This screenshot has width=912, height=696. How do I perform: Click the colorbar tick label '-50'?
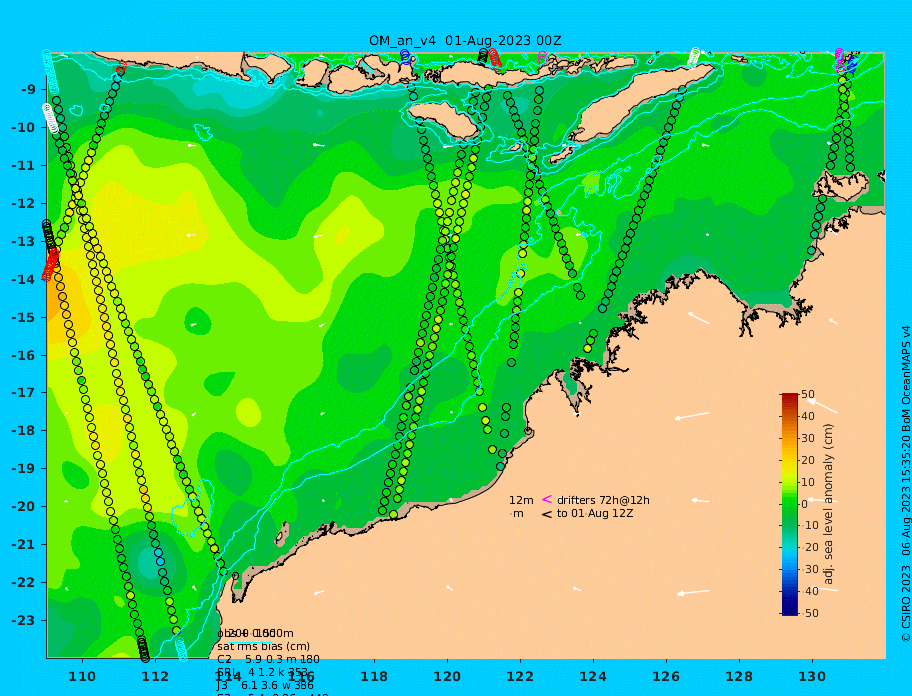pyautogui.click(x=809, y=613)
